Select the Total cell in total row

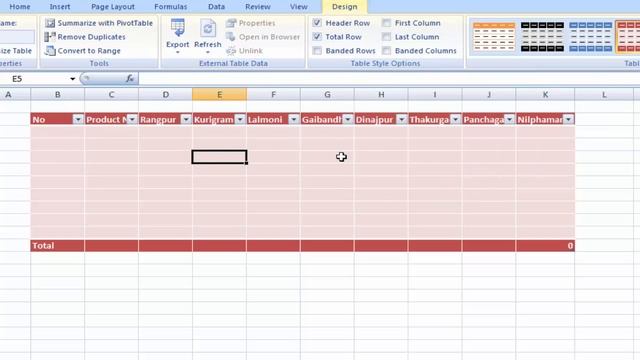coord(58,245)
